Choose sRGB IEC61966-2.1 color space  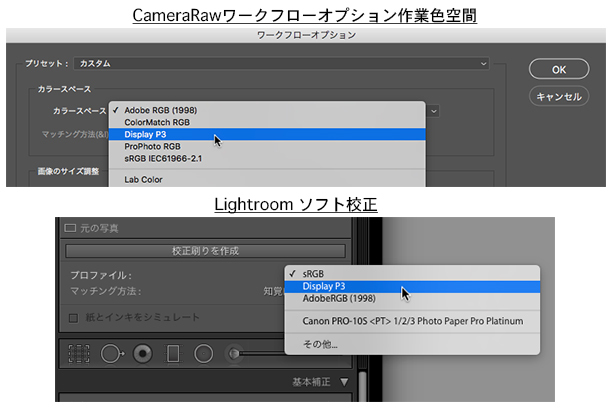click(x=267, y=158)
